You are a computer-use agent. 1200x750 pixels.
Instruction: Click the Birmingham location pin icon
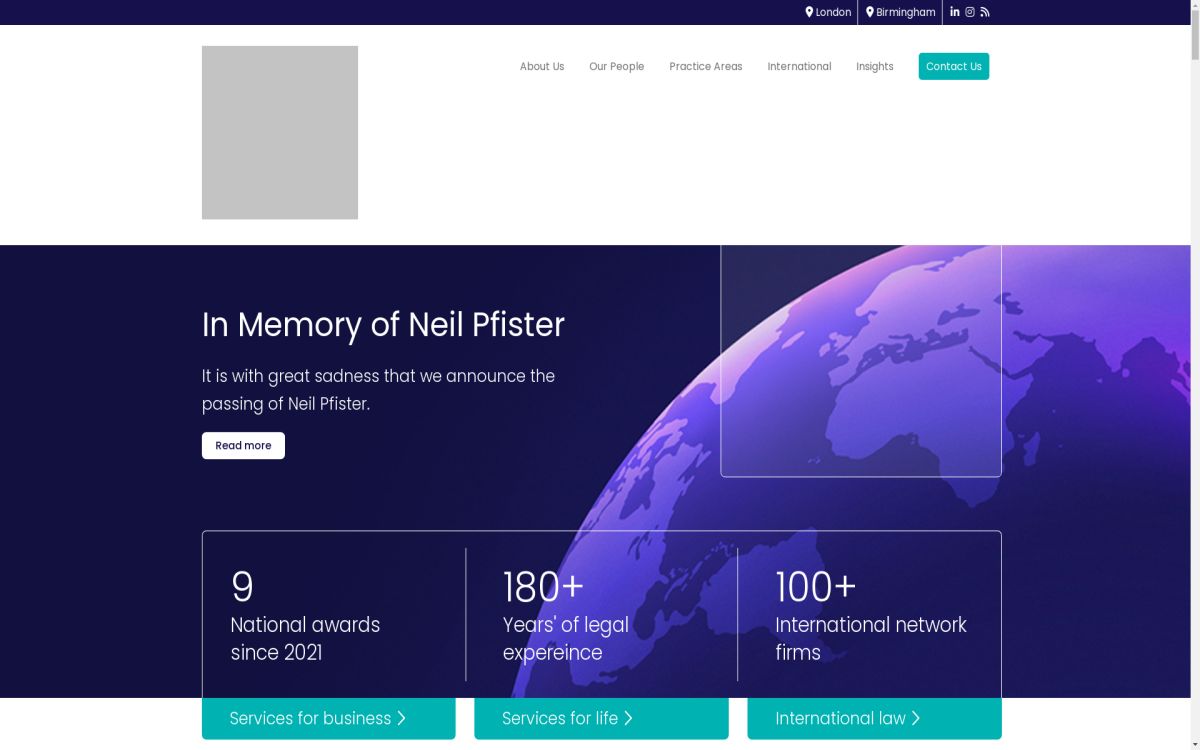[868, 12]
